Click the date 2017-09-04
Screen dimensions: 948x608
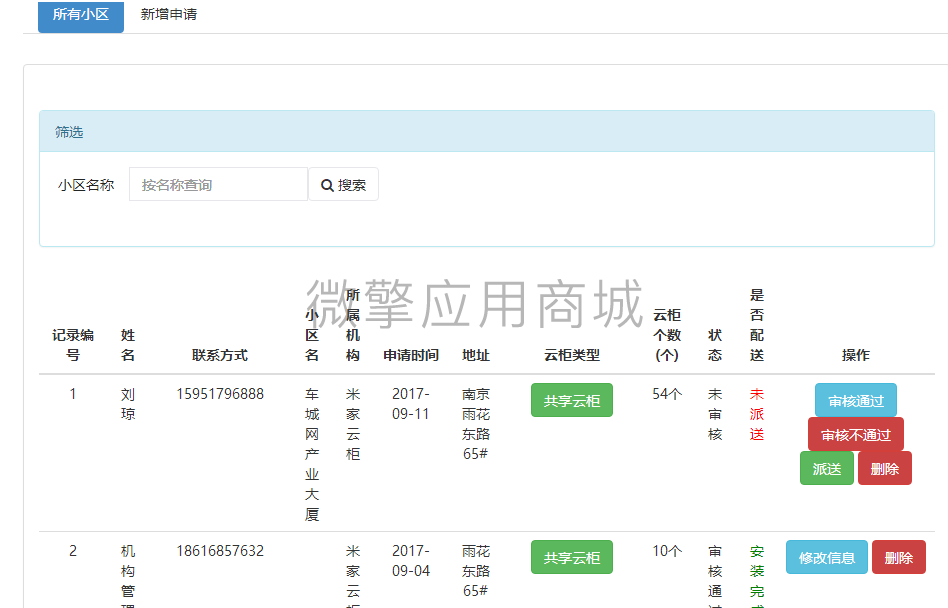coord(411,561)
